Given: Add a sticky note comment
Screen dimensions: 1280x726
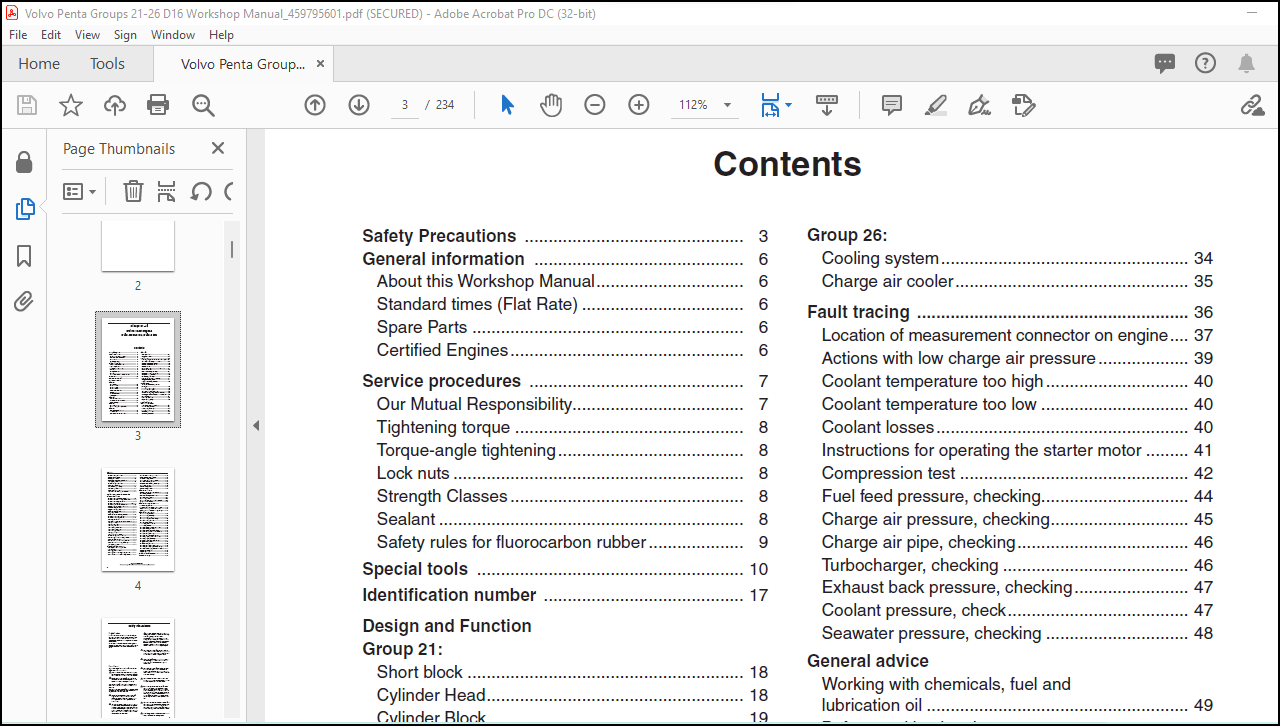Looking at the screenshot, I should point(892,105).
